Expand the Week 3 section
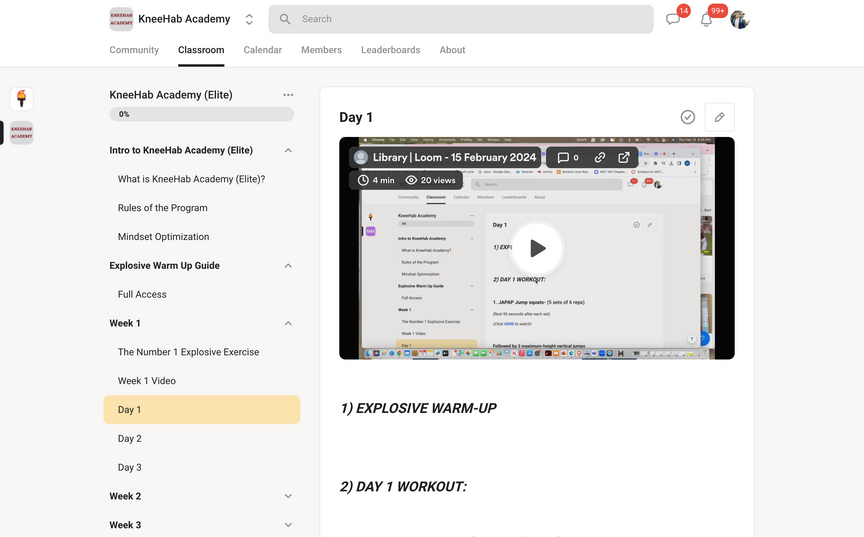This screenshot has width=864, height=537. point(288,525)
